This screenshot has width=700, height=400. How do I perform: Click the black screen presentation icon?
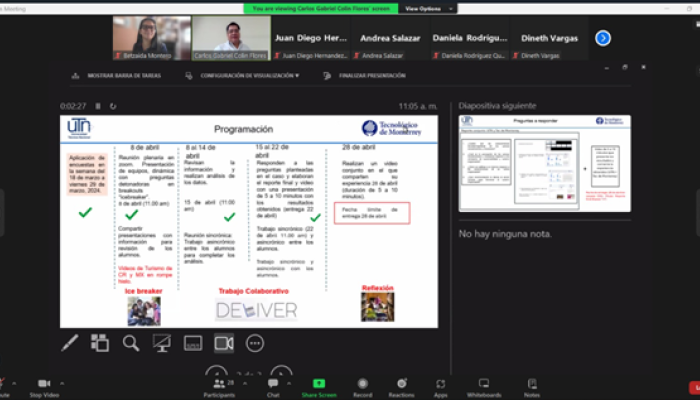point(161,343)
